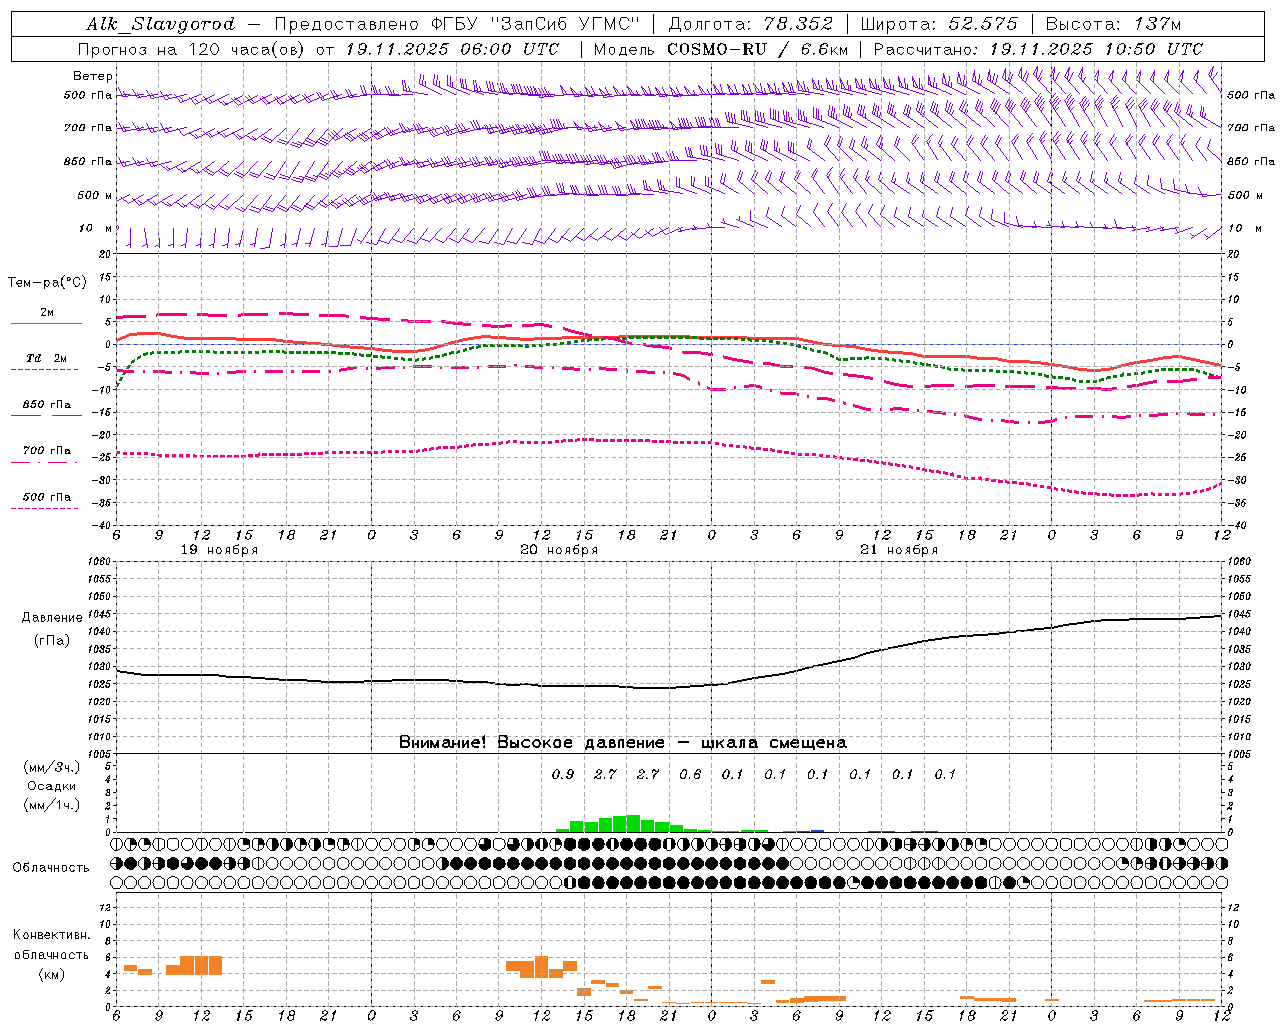Click the Широта: 52.575 value
This screenshot has height=1024, width=1280.
coord(939,24)
